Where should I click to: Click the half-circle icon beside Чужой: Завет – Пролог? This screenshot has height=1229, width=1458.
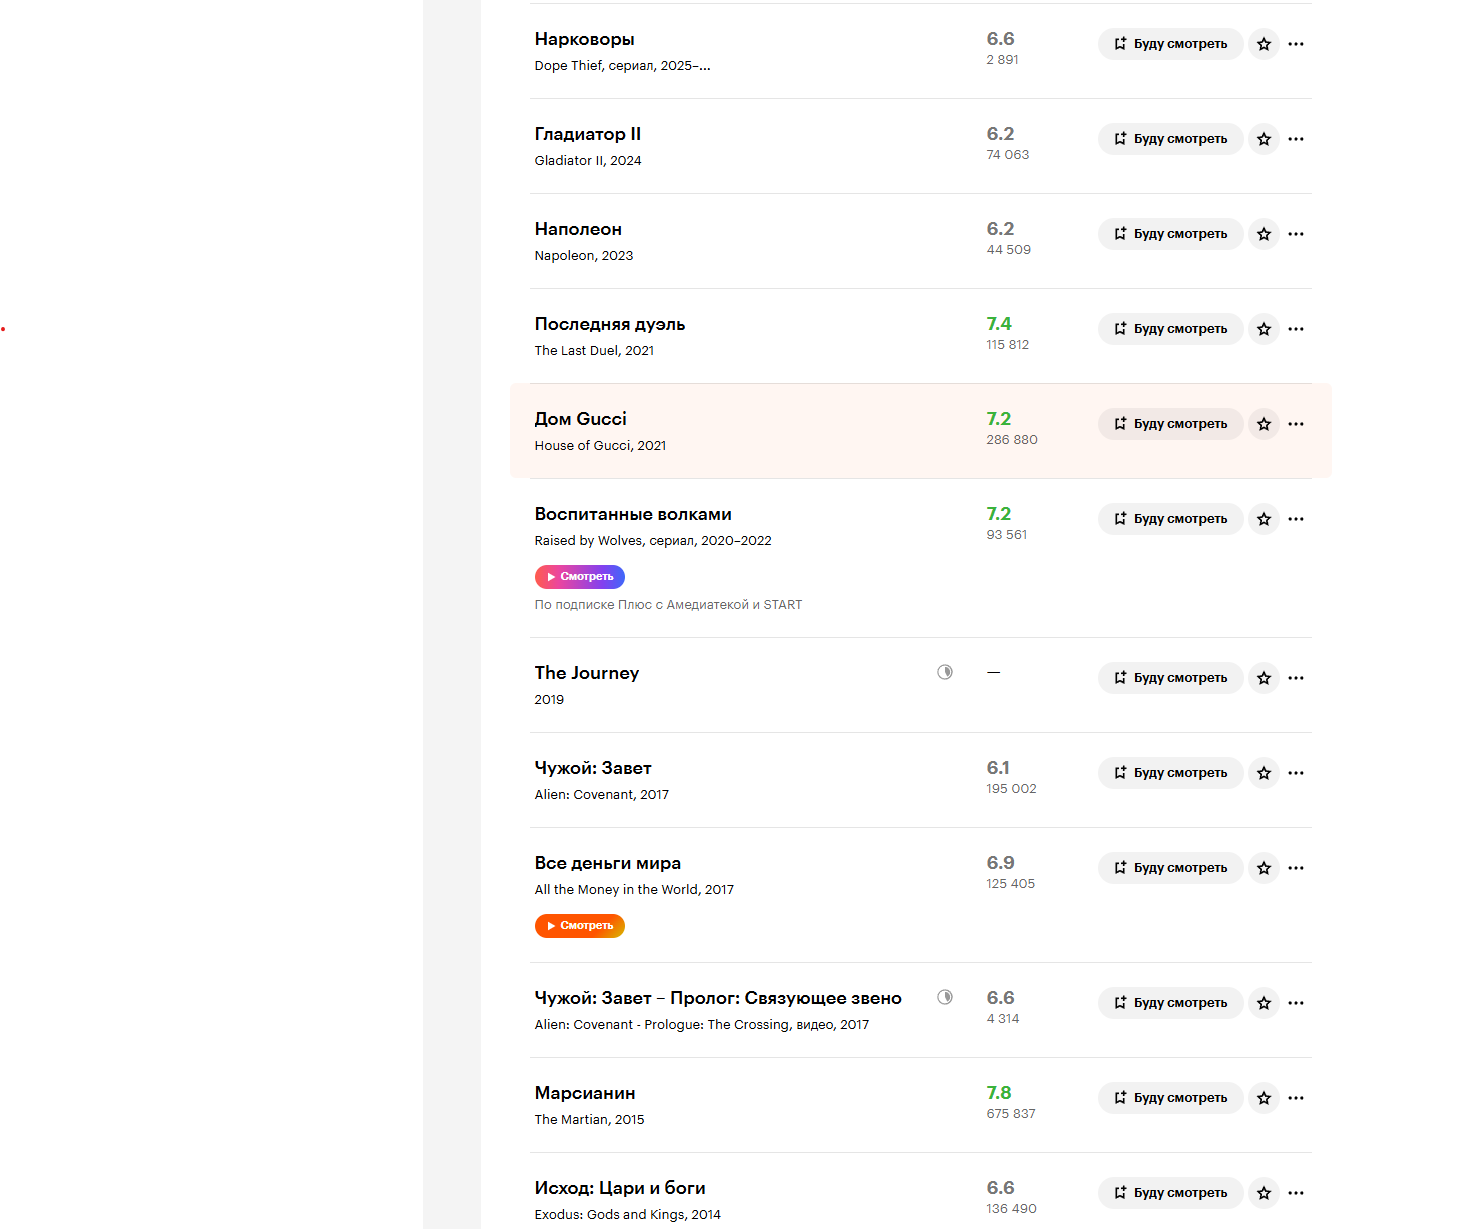945,997
